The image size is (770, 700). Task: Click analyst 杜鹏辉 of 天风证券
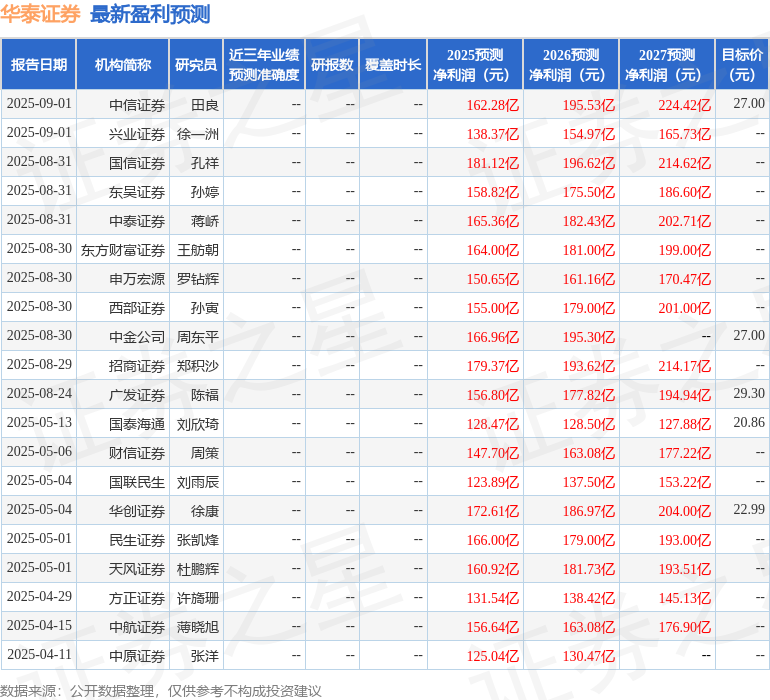click(x=197, y=569)
